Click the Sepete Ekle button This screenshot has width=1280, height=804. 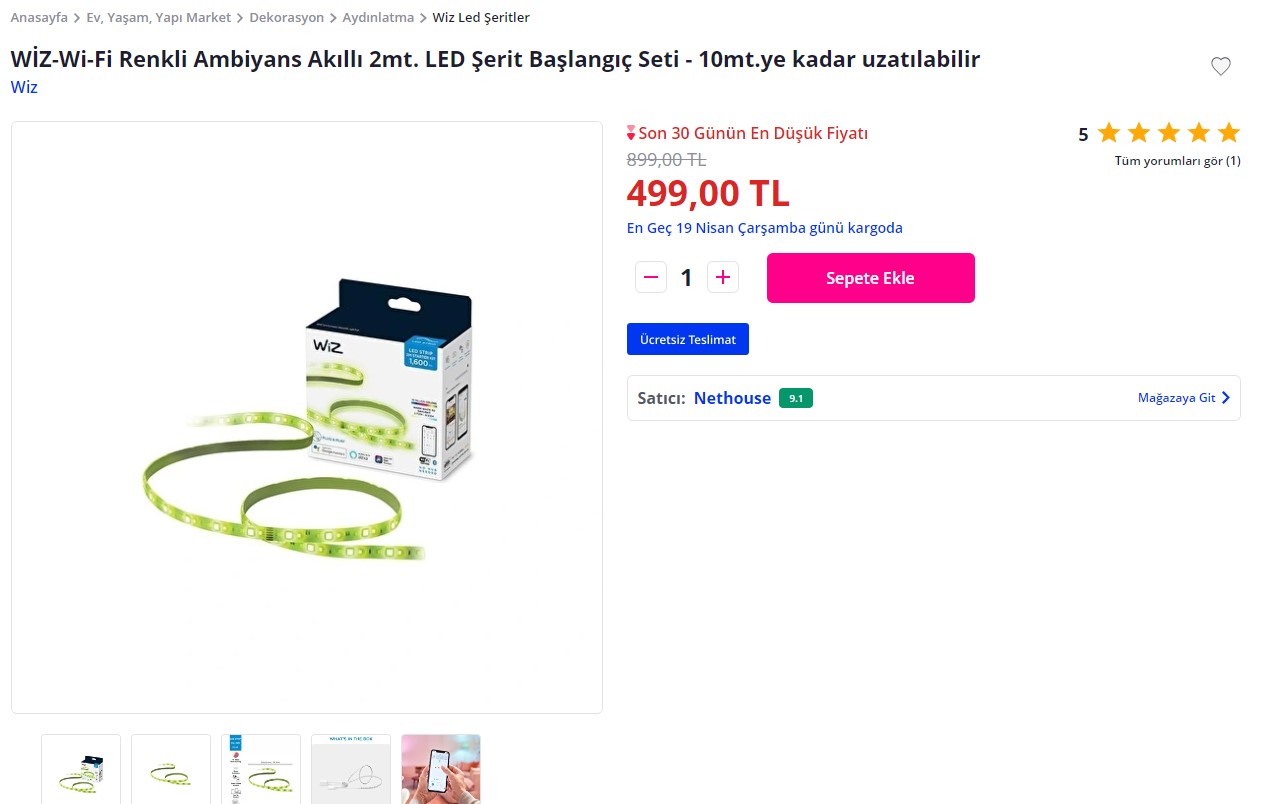(870, 278)
